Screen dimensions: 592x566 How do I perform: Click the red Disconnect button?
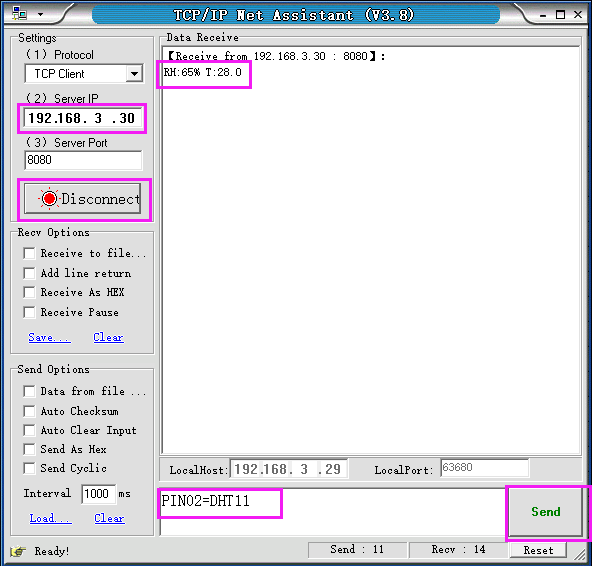click(x=83, y=199)
